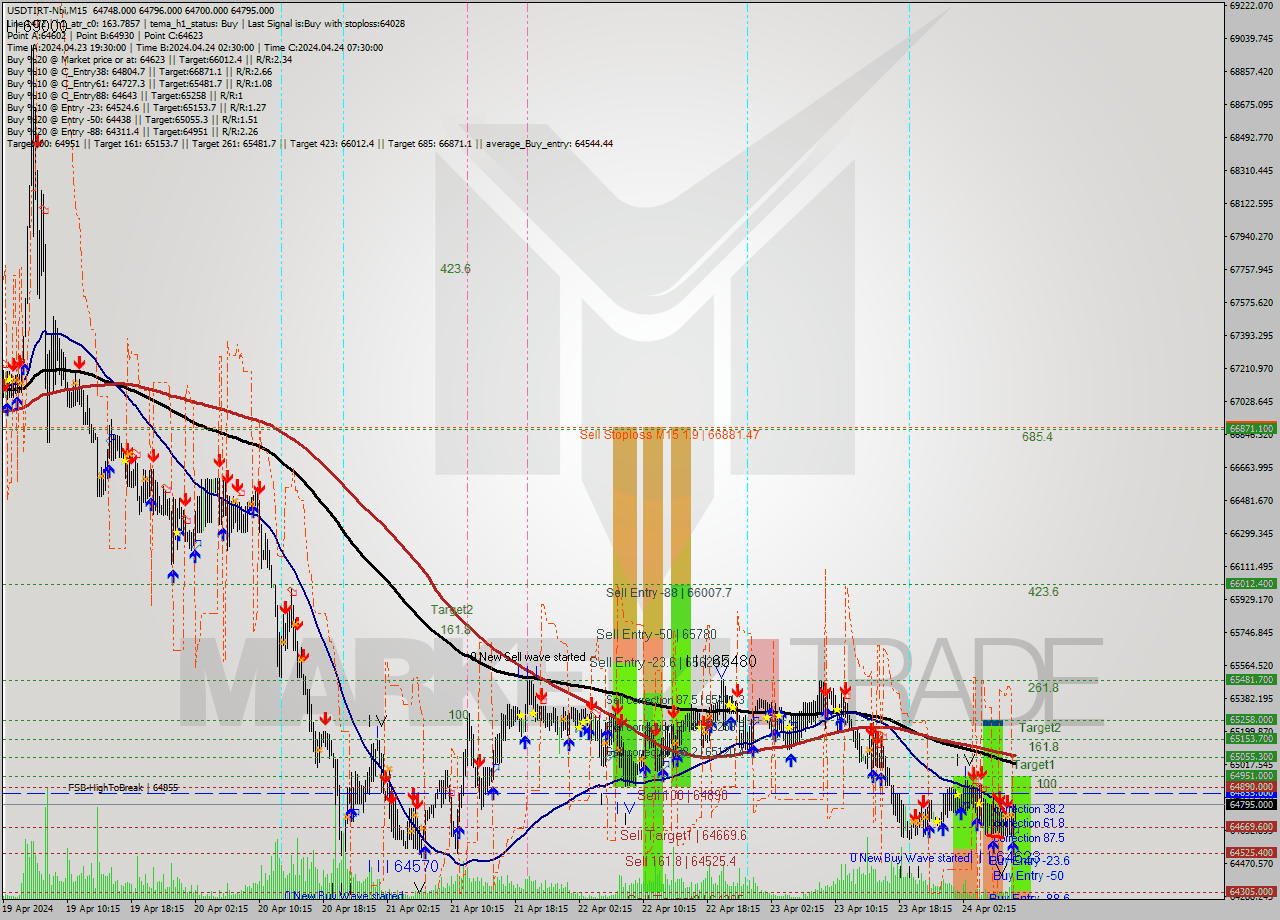The image size is (1280, 920).
Task: Select the '23 Apr 18:15' time axis label
Action: (x=926, y=910)
